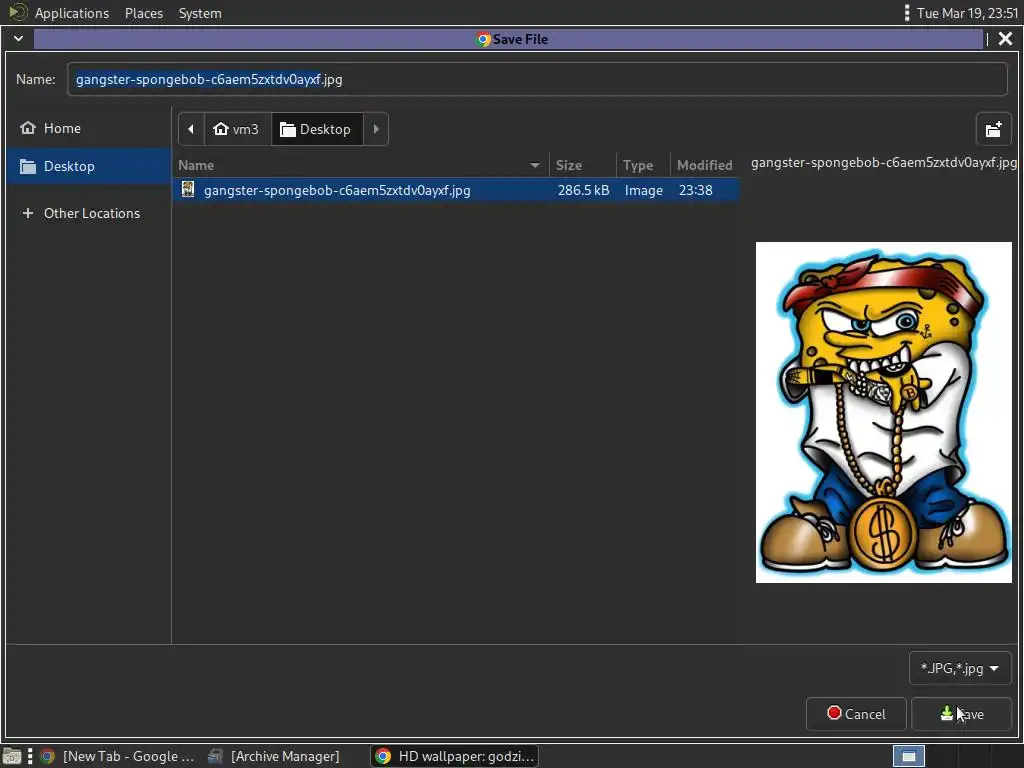
Task: Sort files by Name column header
Action: tap(360, 165)
